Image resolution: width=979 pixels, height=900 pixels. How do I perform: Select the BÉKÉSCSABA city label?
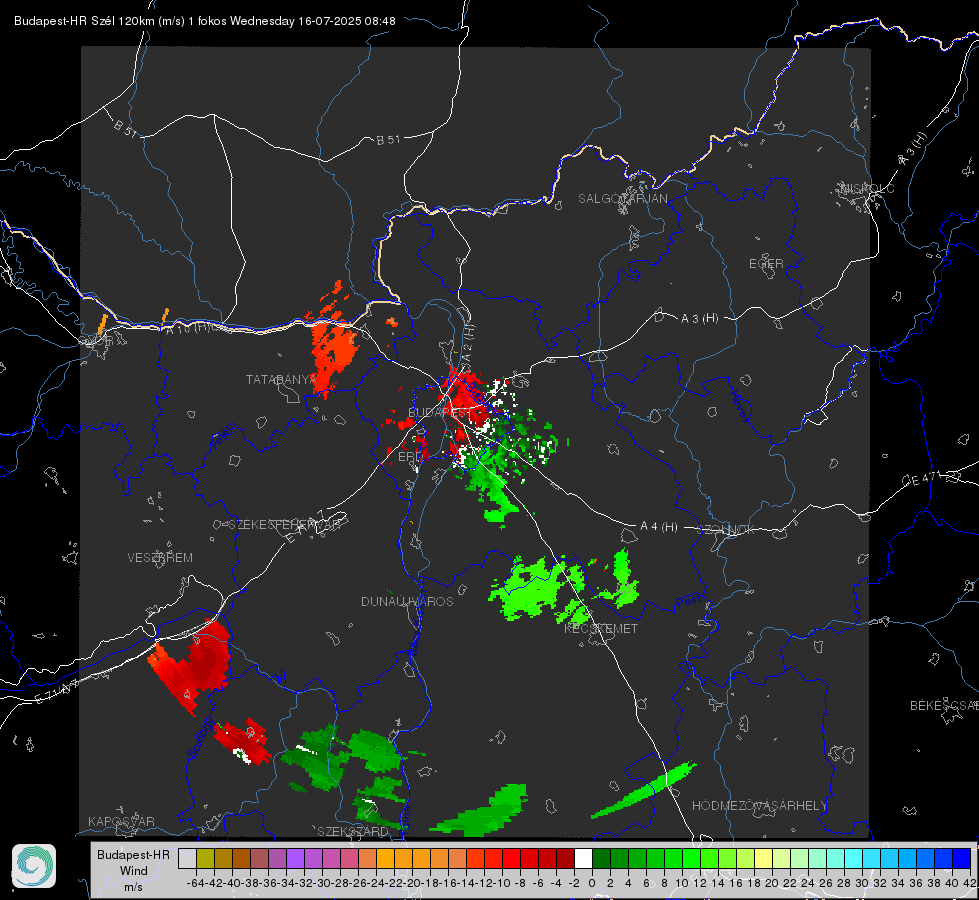[944, 706]
